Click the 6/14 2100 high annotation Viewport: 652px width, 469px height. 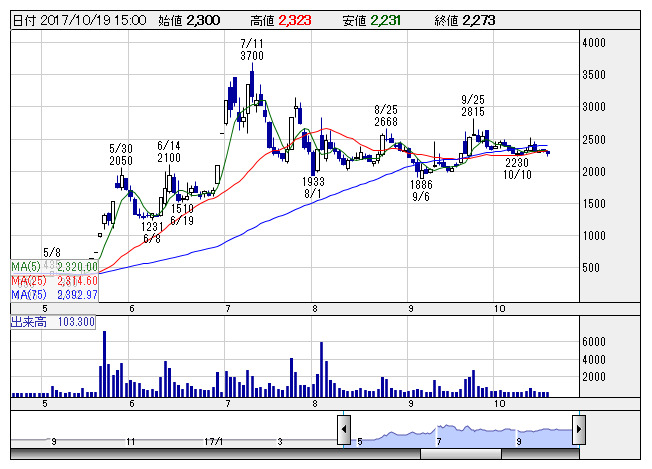click(x=169, y=152)
